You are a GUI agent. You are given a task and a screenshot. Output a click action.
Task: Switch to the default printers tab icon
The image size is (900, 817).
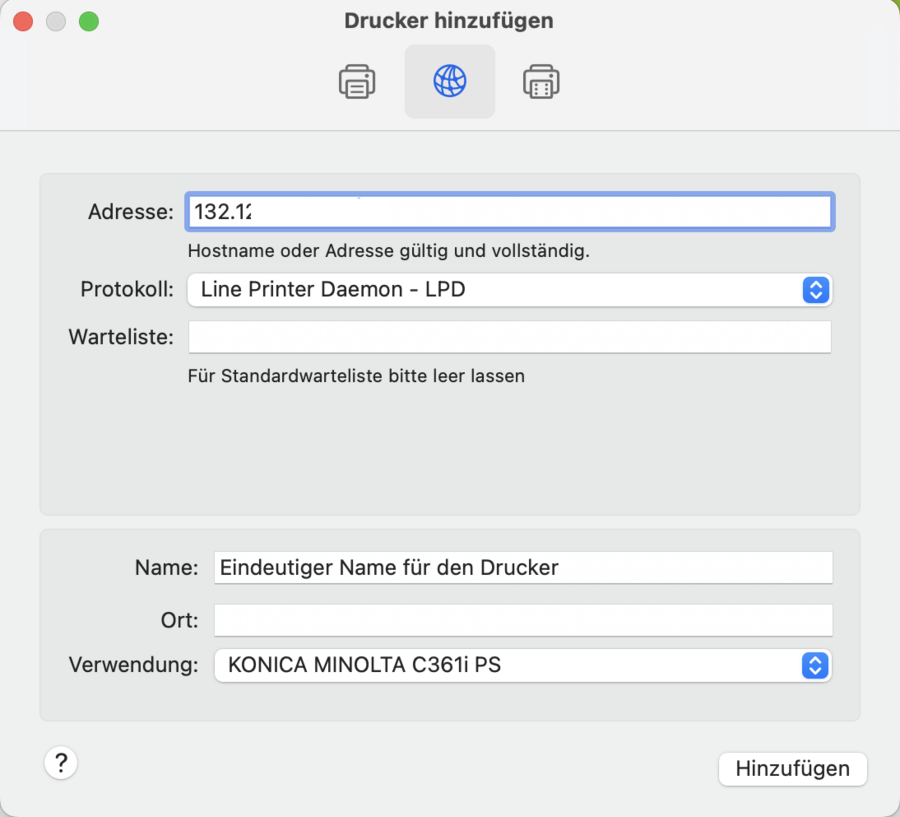click(x=357, y=81)
